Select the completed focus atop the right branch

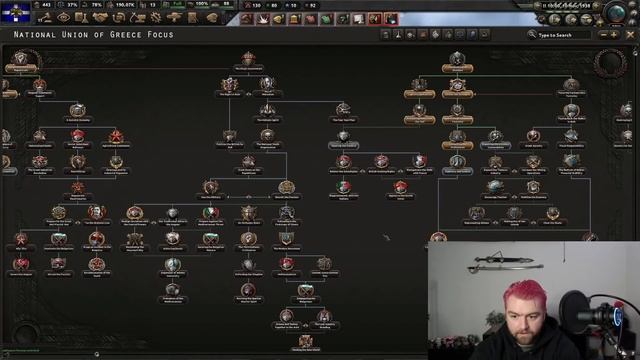(457, 62)
